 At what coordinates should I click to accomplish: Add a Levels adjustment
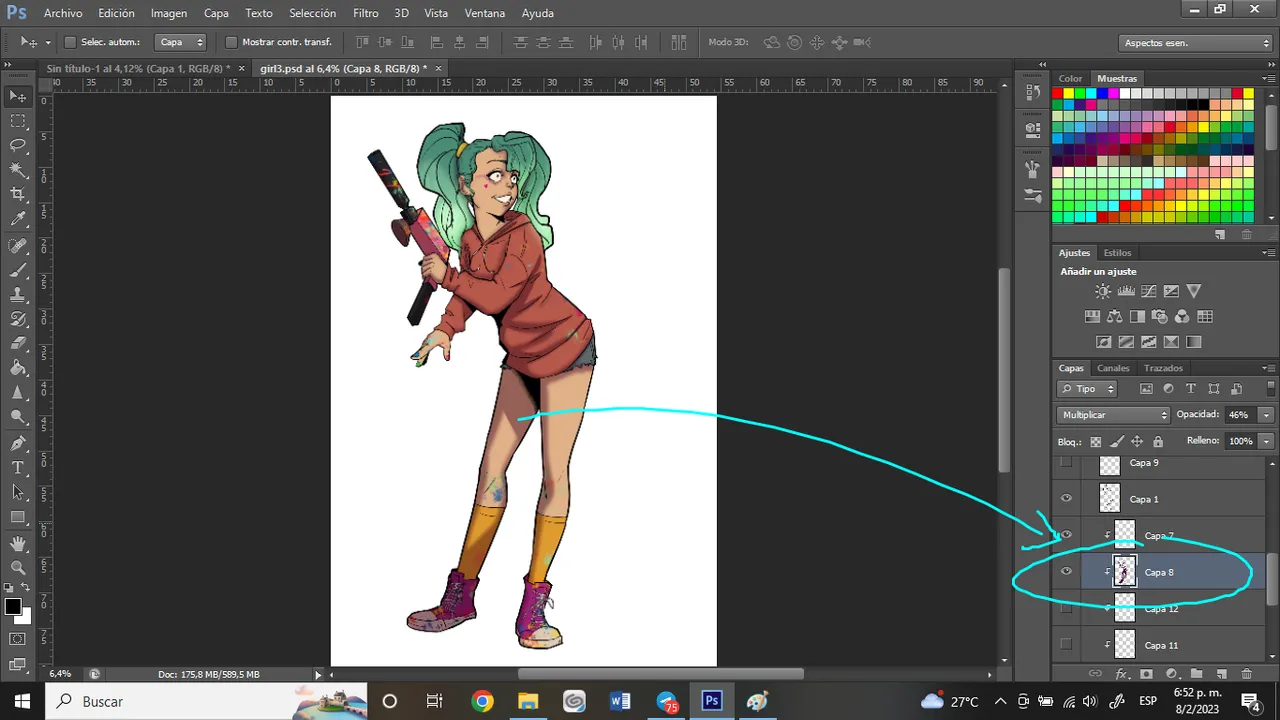point(1126,292)
